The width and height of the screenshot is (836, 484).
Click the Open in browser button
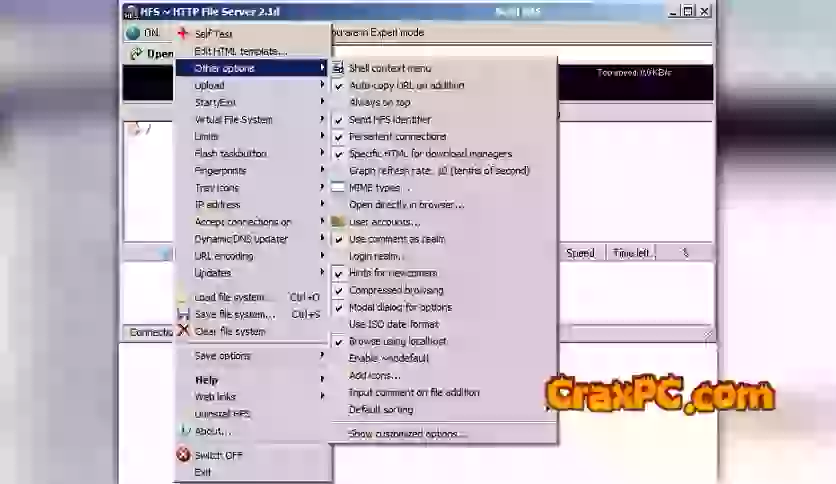(150, 54)
